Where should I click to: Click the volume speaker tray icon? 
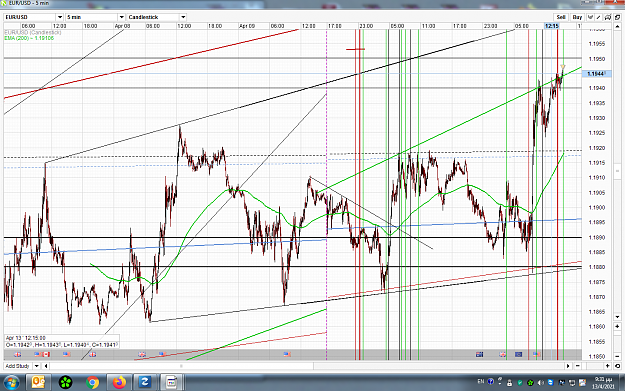click(x=541, y=383)
